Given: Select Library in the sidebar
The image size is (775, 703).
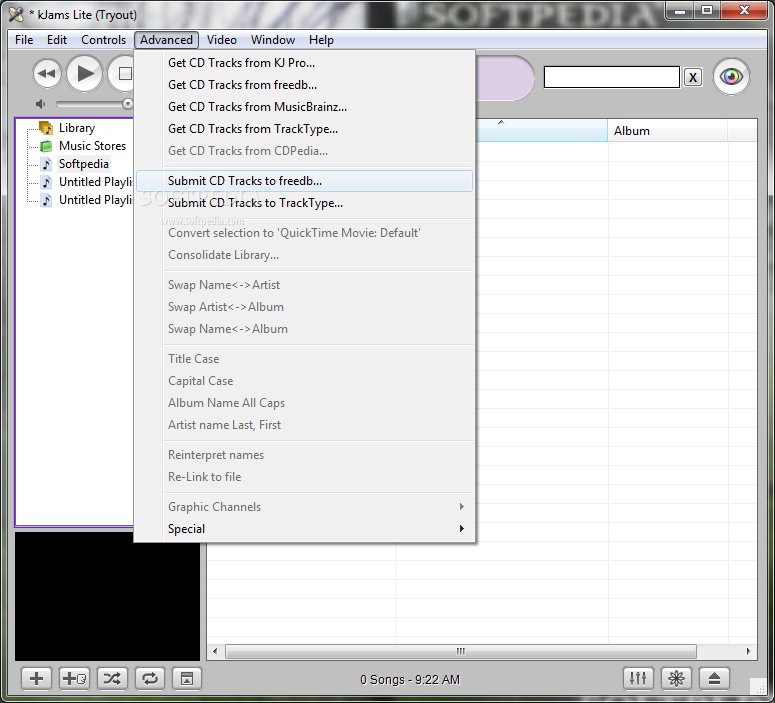Looking at the screenshot, I should tap(77, 128).
